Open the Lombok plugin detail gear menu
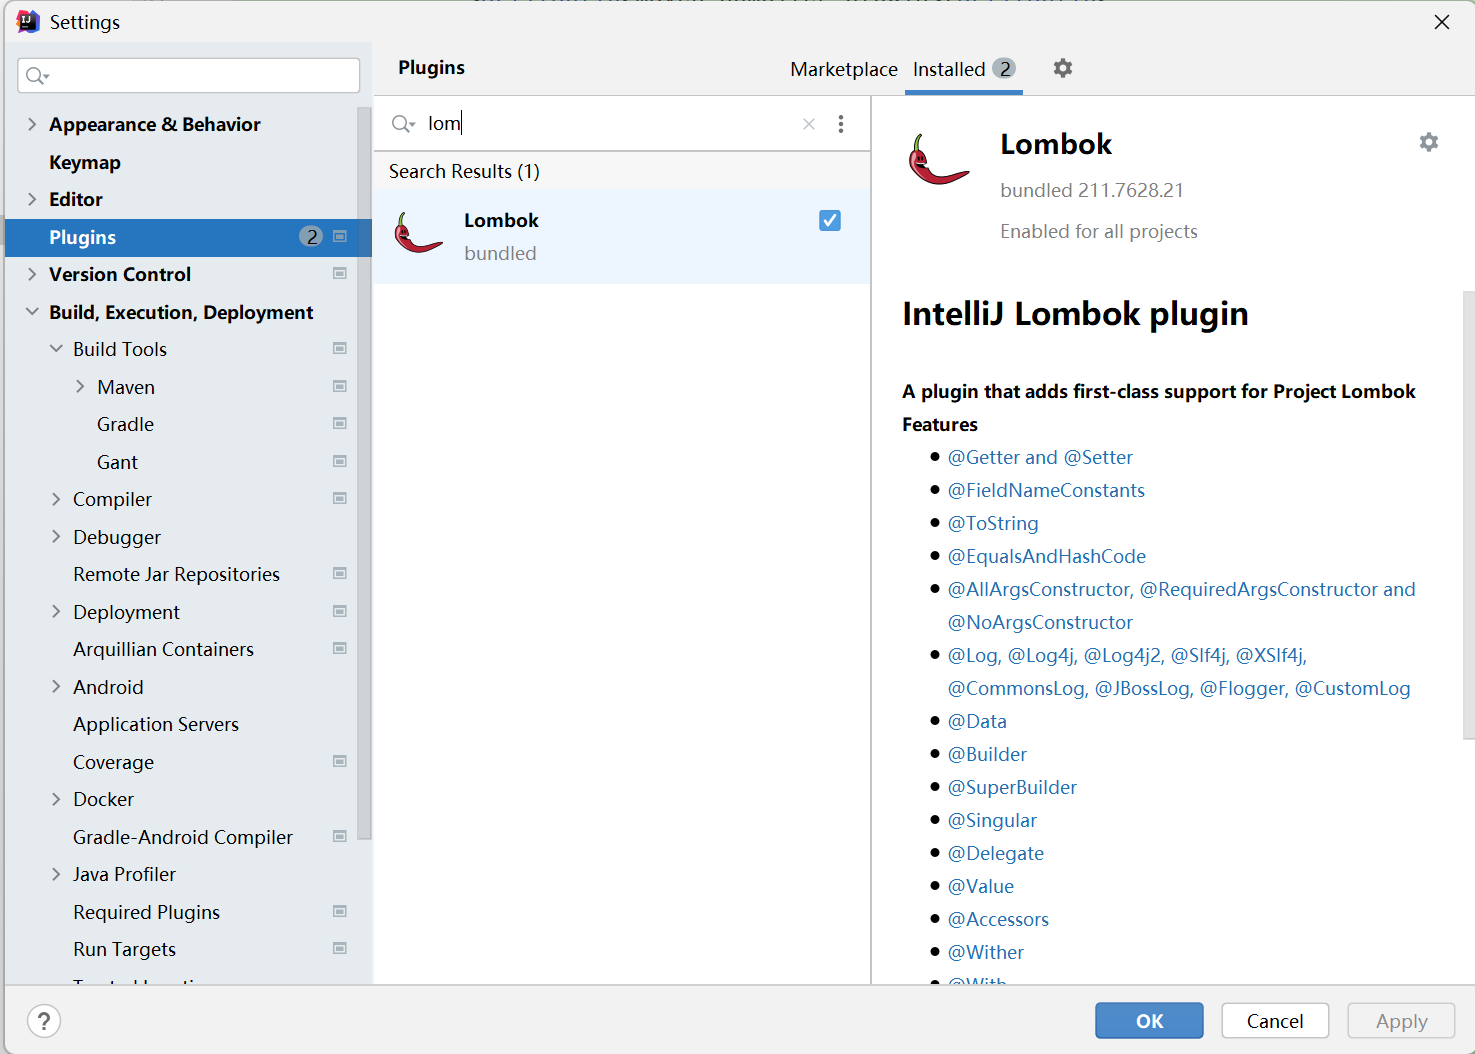 coord(1429,142)
